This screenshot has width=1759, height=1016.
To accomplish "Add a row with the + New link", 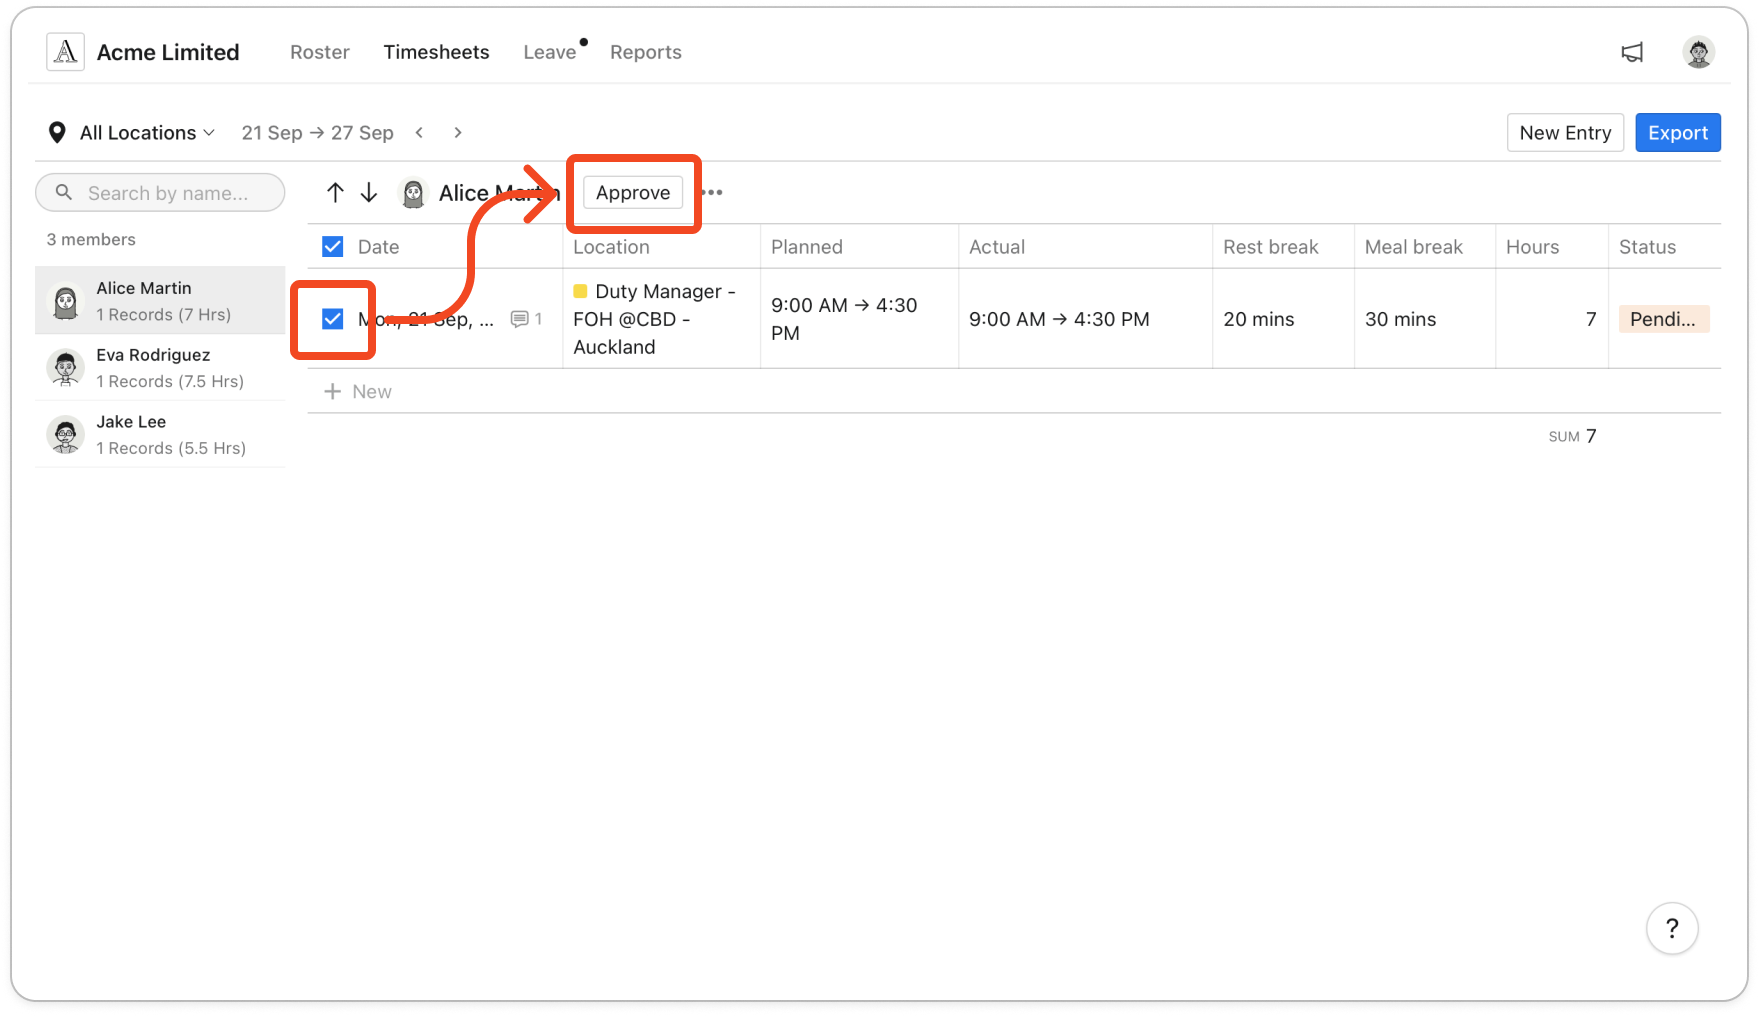I will 357,391.
